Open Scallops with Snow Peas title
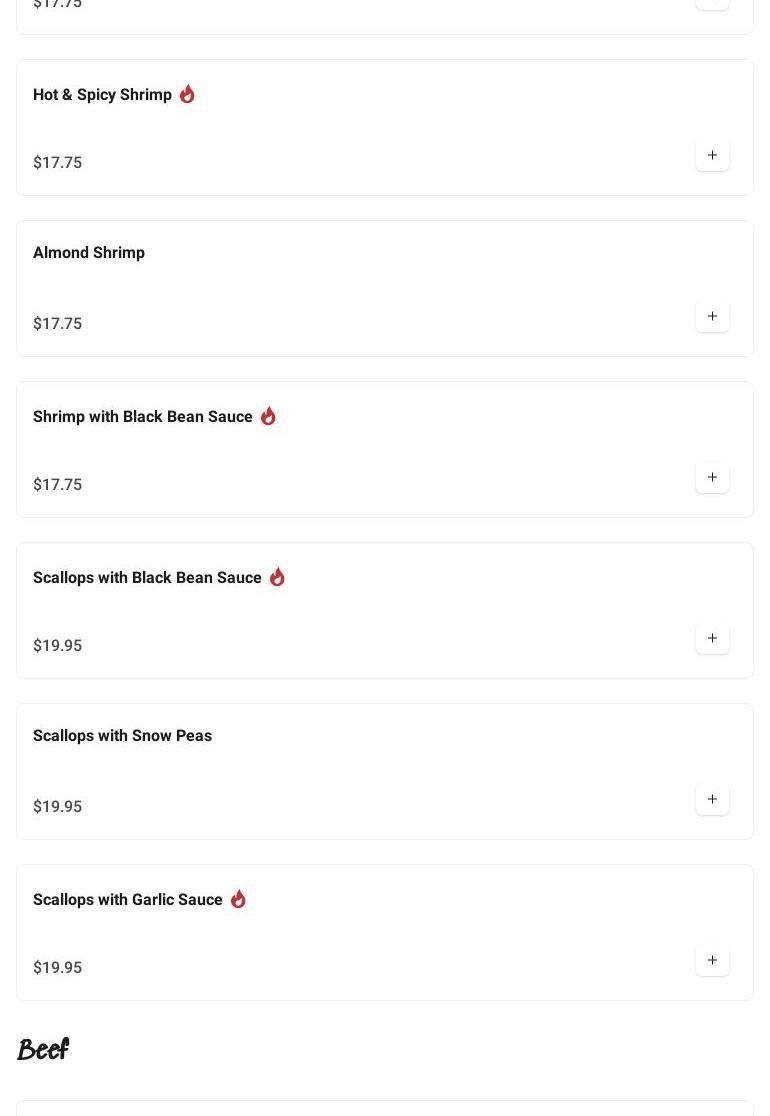770x1116 pixels. 122,736
